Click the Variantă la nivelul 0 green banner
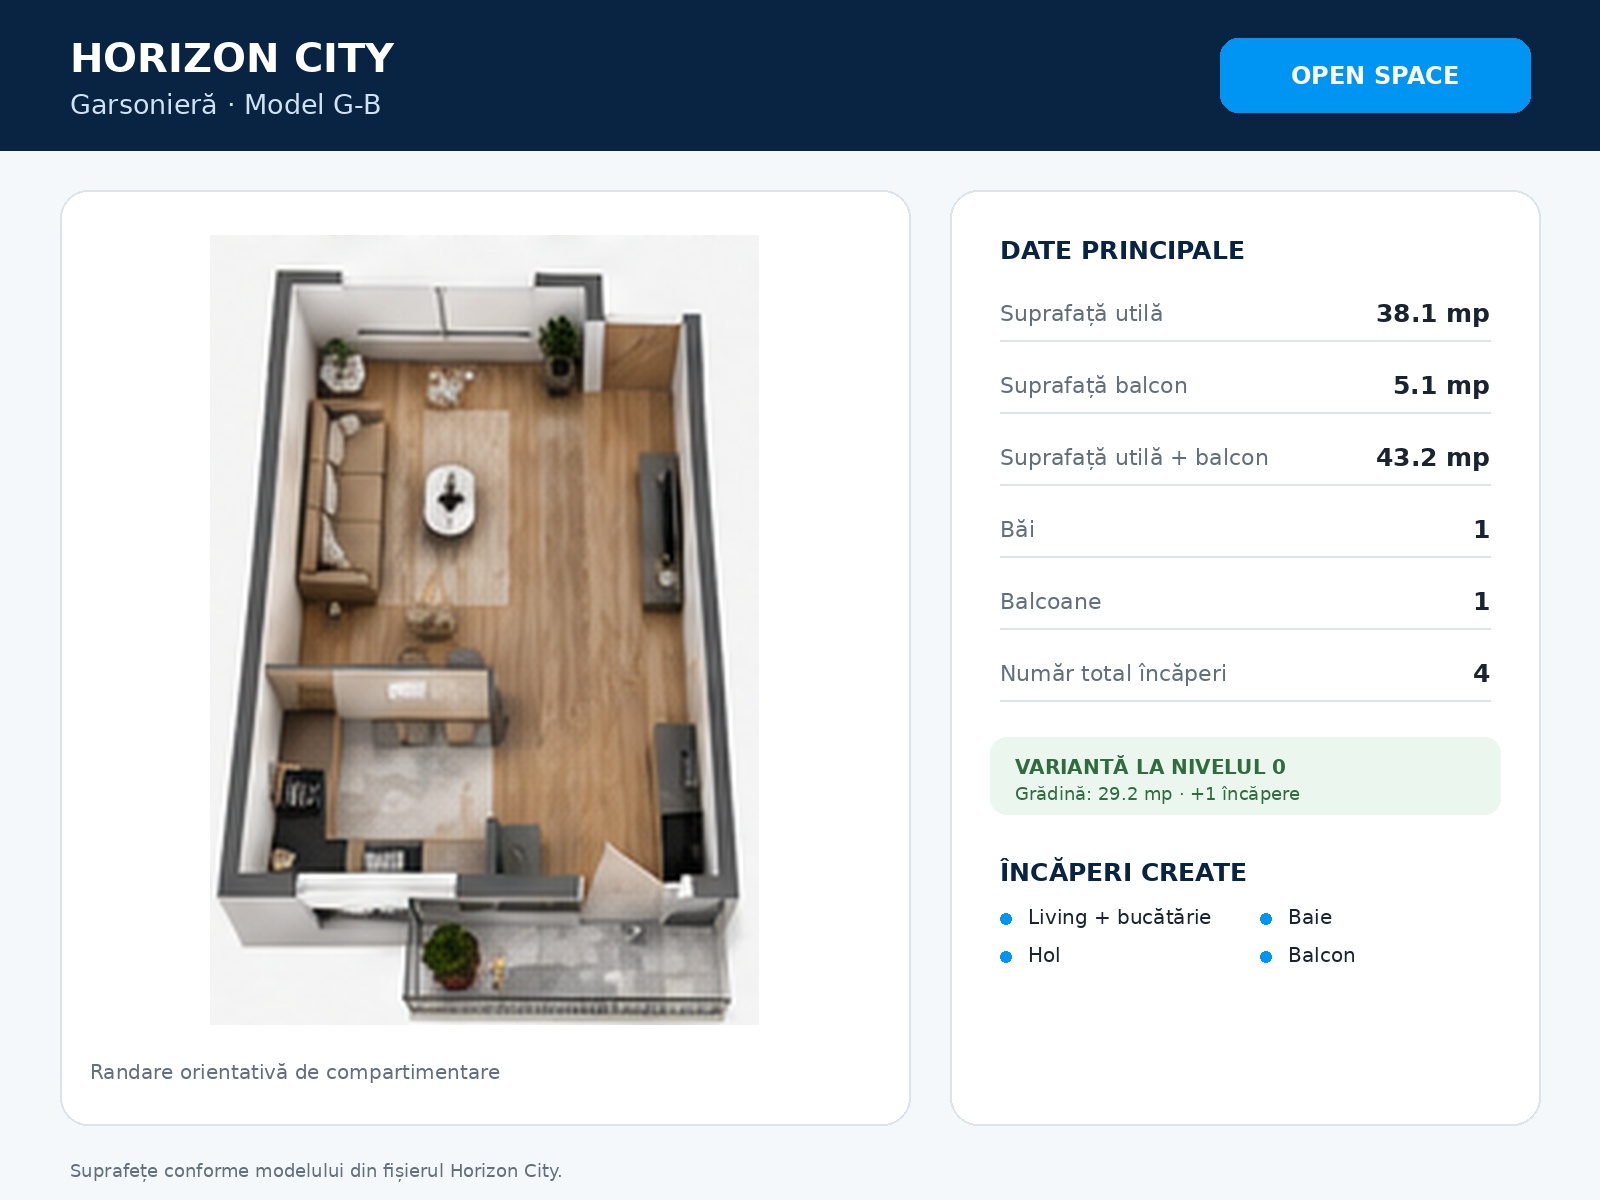Image resolution: width=1600 pixels, height=1200 pixels. pyautogui.click(x=1245, y=776)
